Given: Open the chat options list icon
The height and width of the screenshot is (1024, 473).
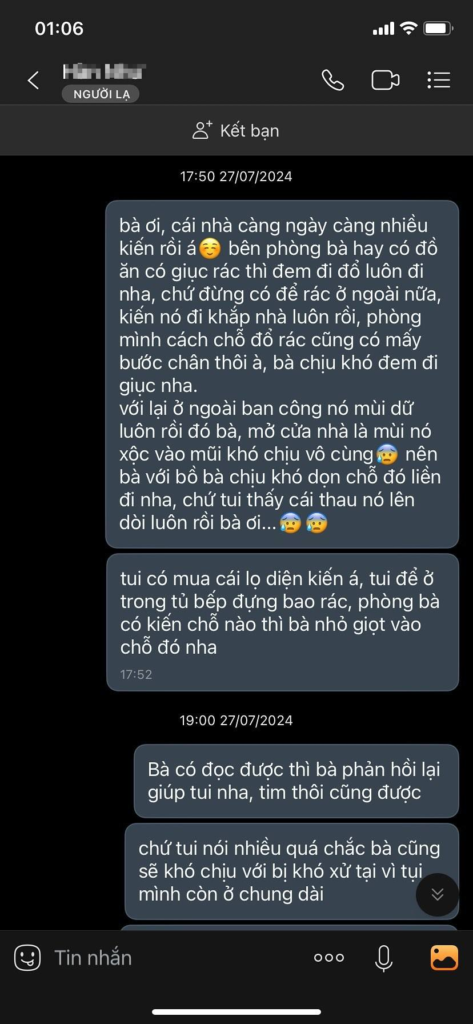Looking at the screenshot, I should [x=438, y=80].
